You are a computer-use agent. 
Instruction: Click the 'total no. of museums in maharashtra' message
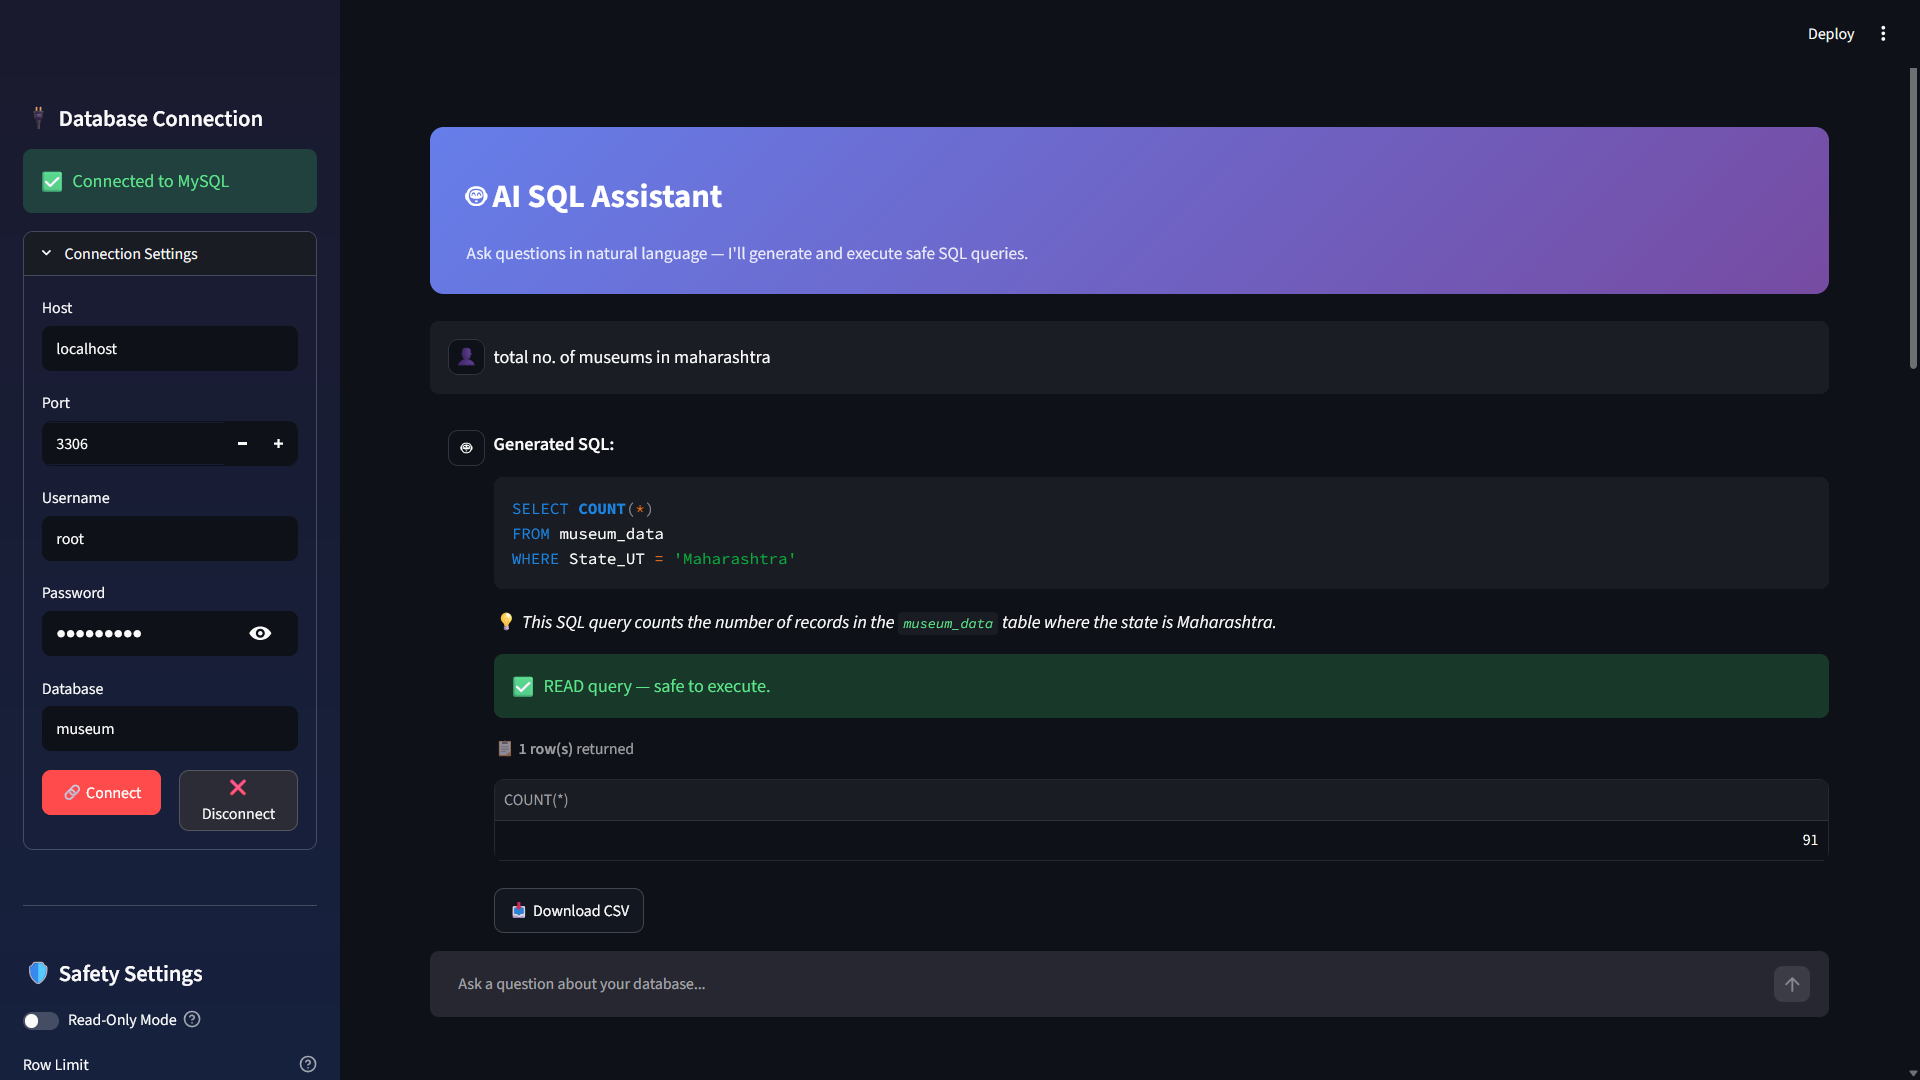pos(632,357)
